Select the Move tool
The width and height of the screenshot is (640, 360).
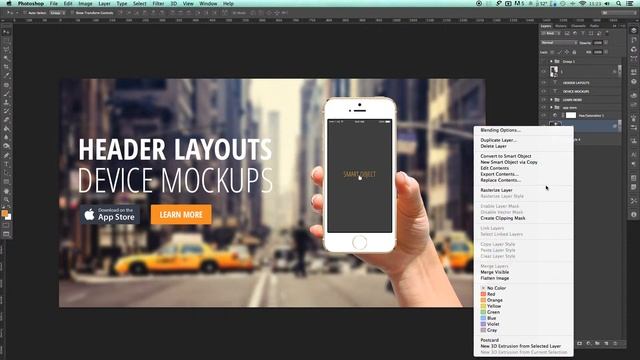click(6, 32)
